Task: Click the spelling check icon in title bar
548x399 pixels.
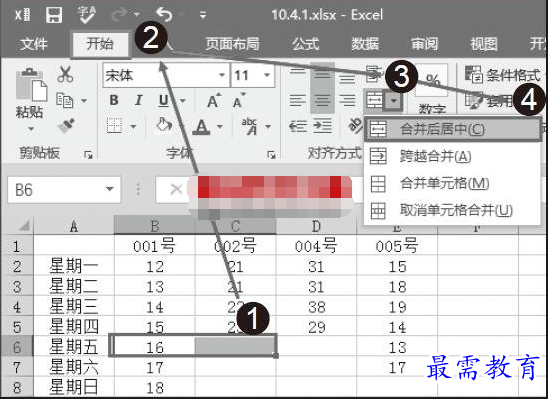Action: (86, 15)
